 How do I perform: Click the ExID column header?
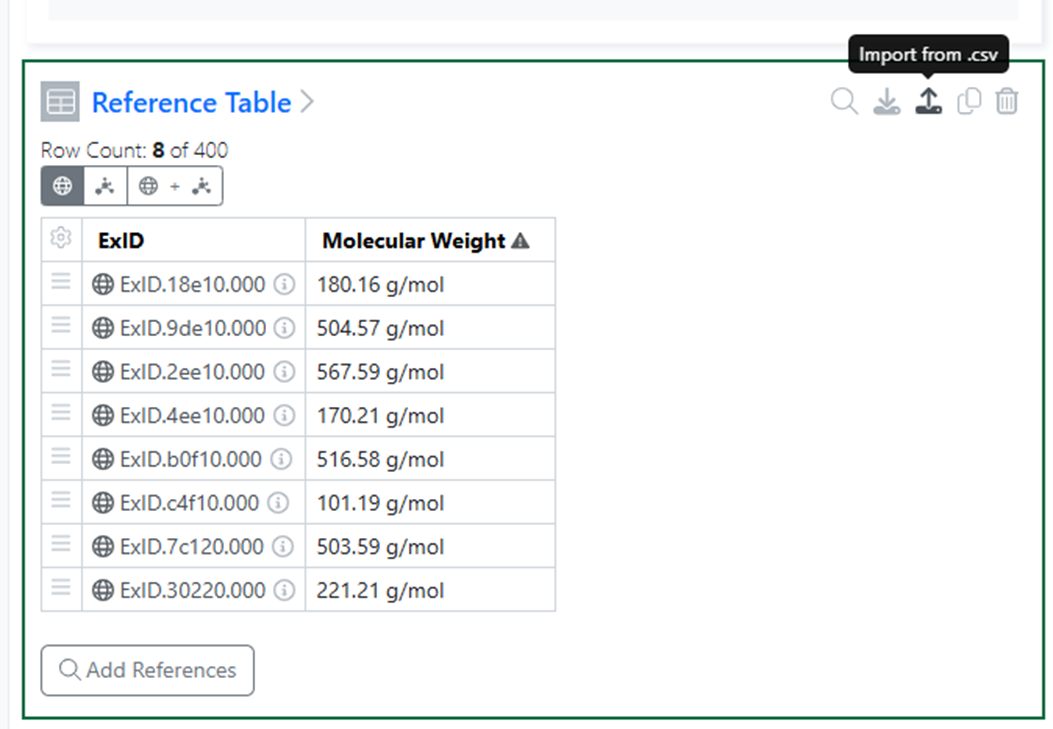(x=121, y=240)
